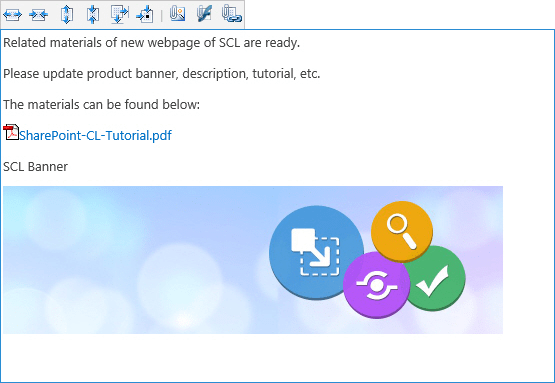Click the attach image paperclip icon
Viewport: 555px width, 383px height.
tap(177, 13)
